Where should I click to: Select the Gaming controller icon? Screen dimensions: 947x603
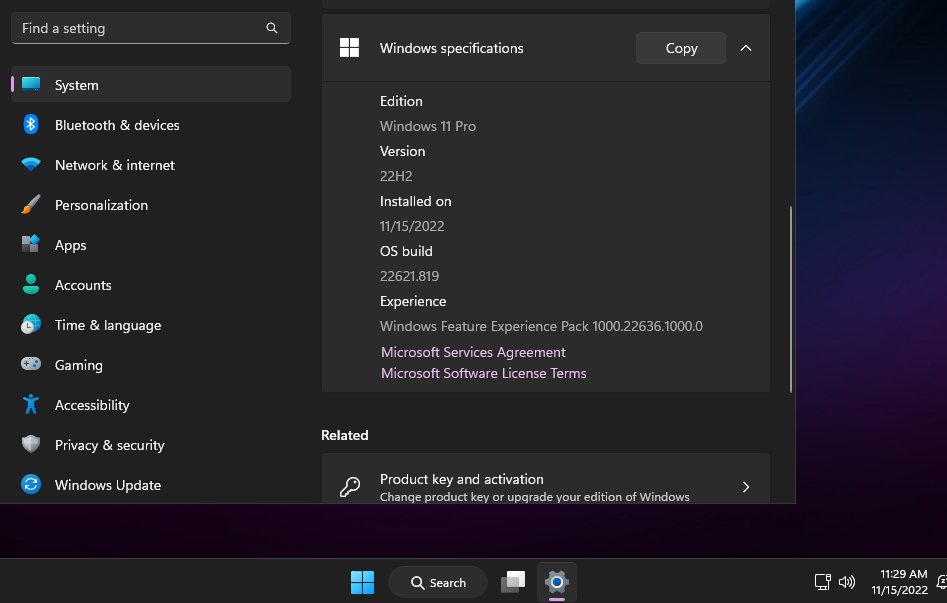[x=31, y=365]
